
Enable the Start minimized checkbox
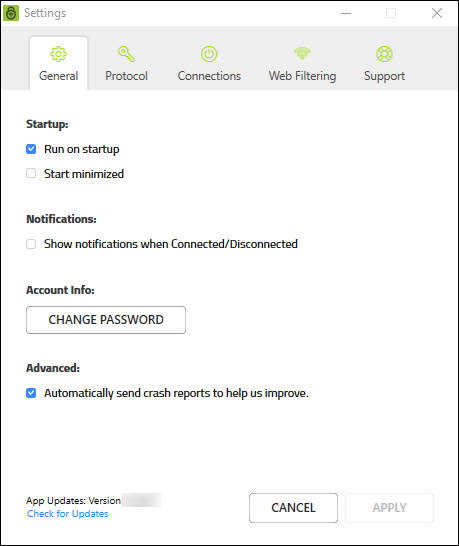click(x=31, y=173)
